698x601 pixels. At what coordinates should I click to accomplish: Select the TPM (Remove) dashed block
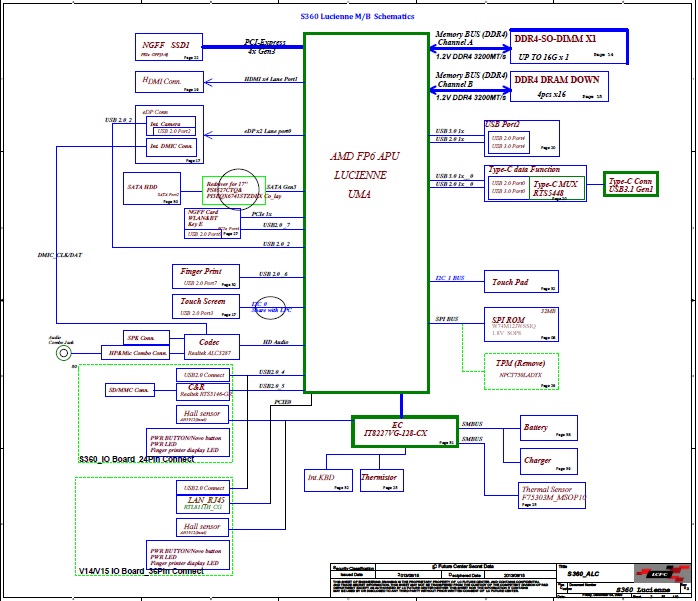tap(521, 371)
